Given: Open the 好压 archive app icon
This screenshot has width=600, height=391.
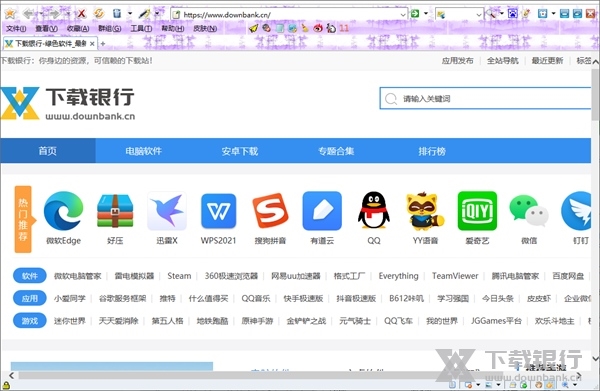Looking at the screenshot, I should click(x=115, y=211).
